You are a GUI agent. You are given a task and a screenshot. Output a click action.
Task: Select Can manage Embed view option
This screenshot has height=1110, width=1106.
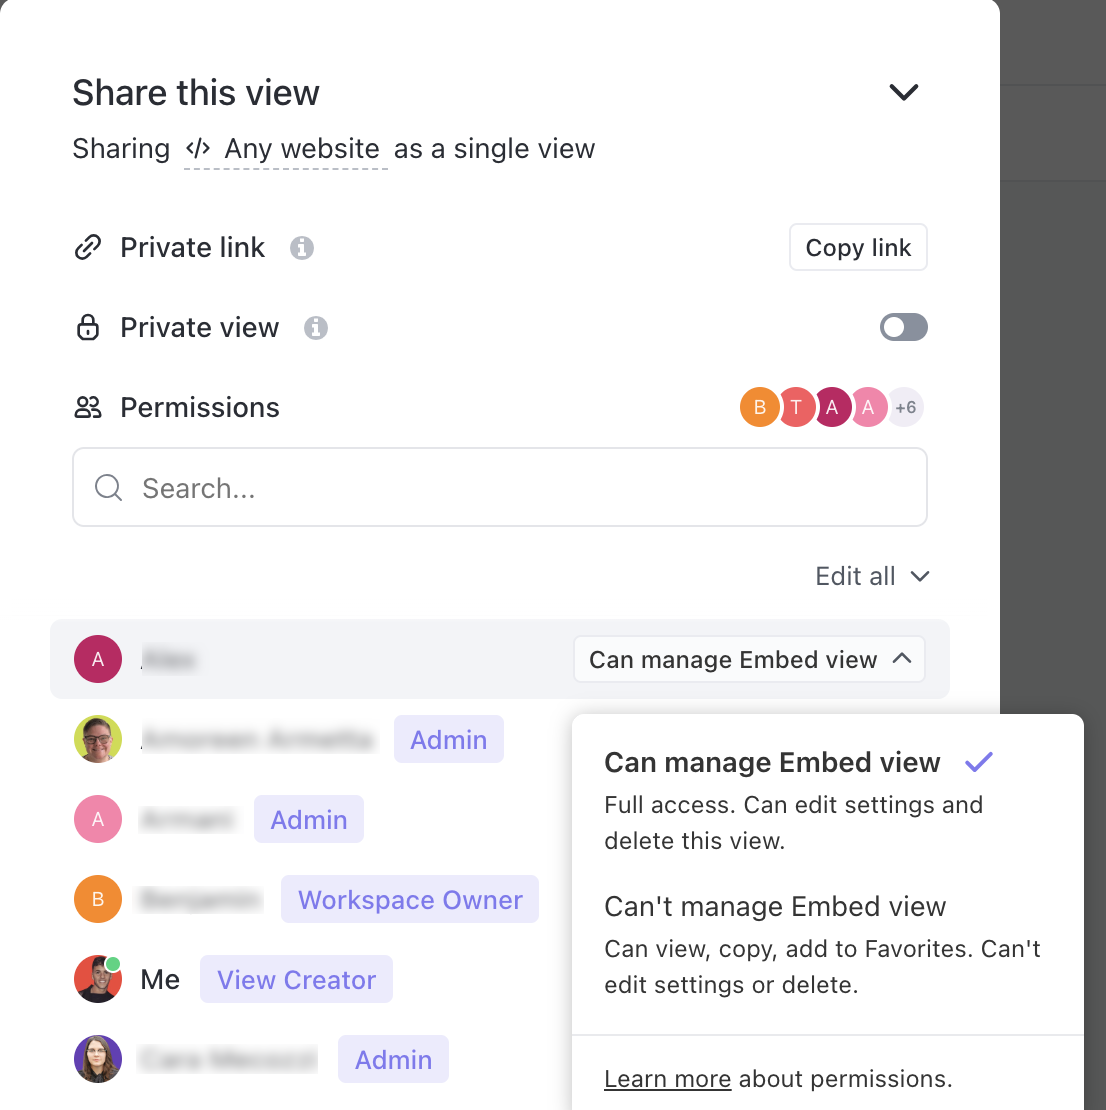772,763
